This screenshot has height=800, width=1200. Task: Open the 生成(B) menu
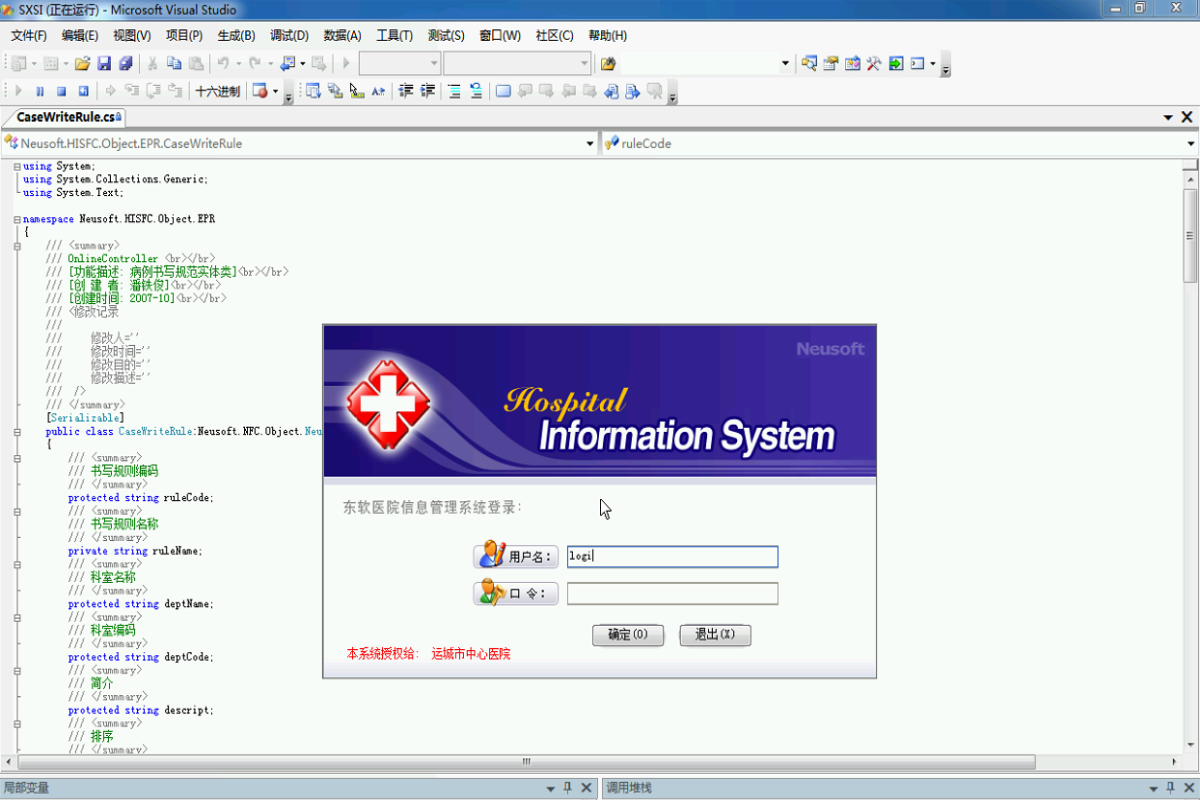(237, 35)
